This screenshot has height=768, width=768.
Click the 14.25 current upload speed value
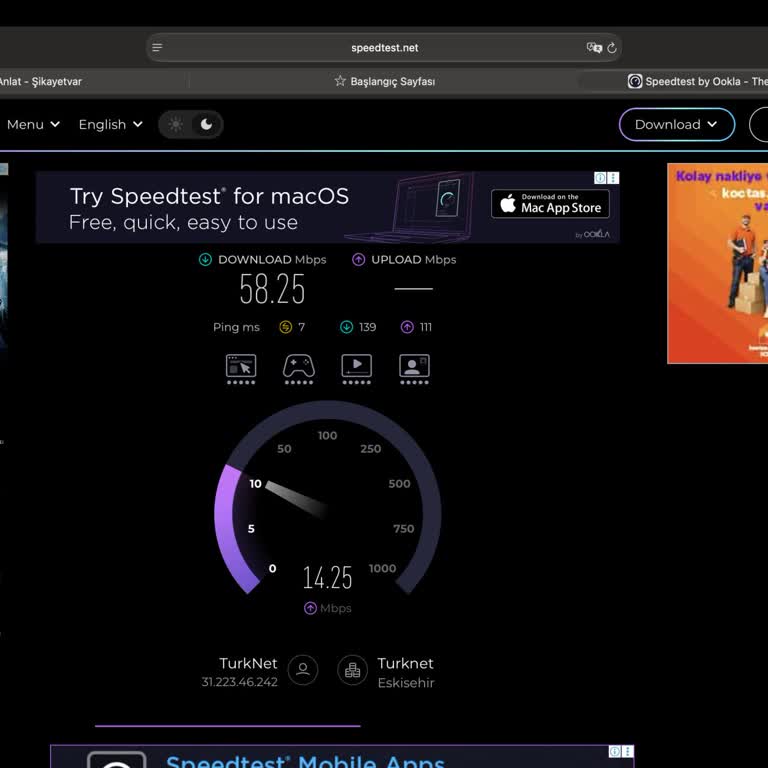tap(327, 577)
